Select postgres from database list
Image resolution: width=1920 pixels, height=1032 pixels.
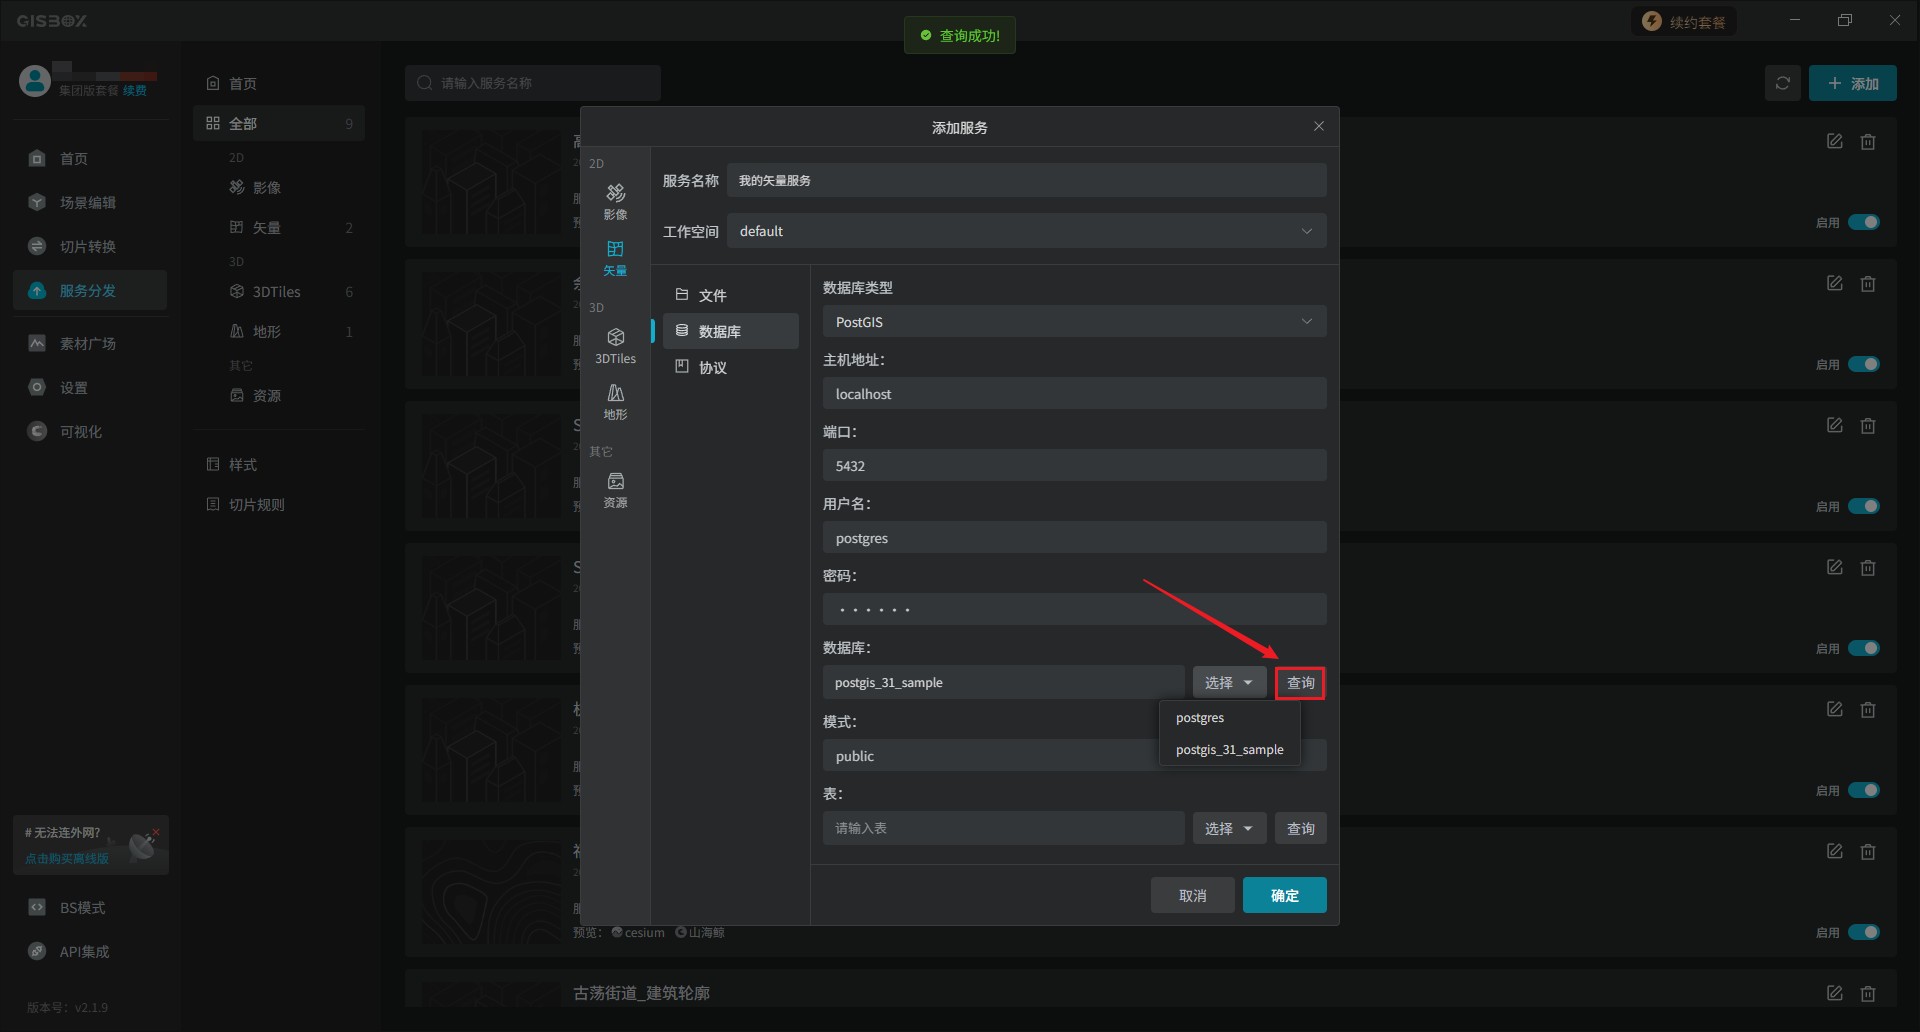pos(1200,718)
